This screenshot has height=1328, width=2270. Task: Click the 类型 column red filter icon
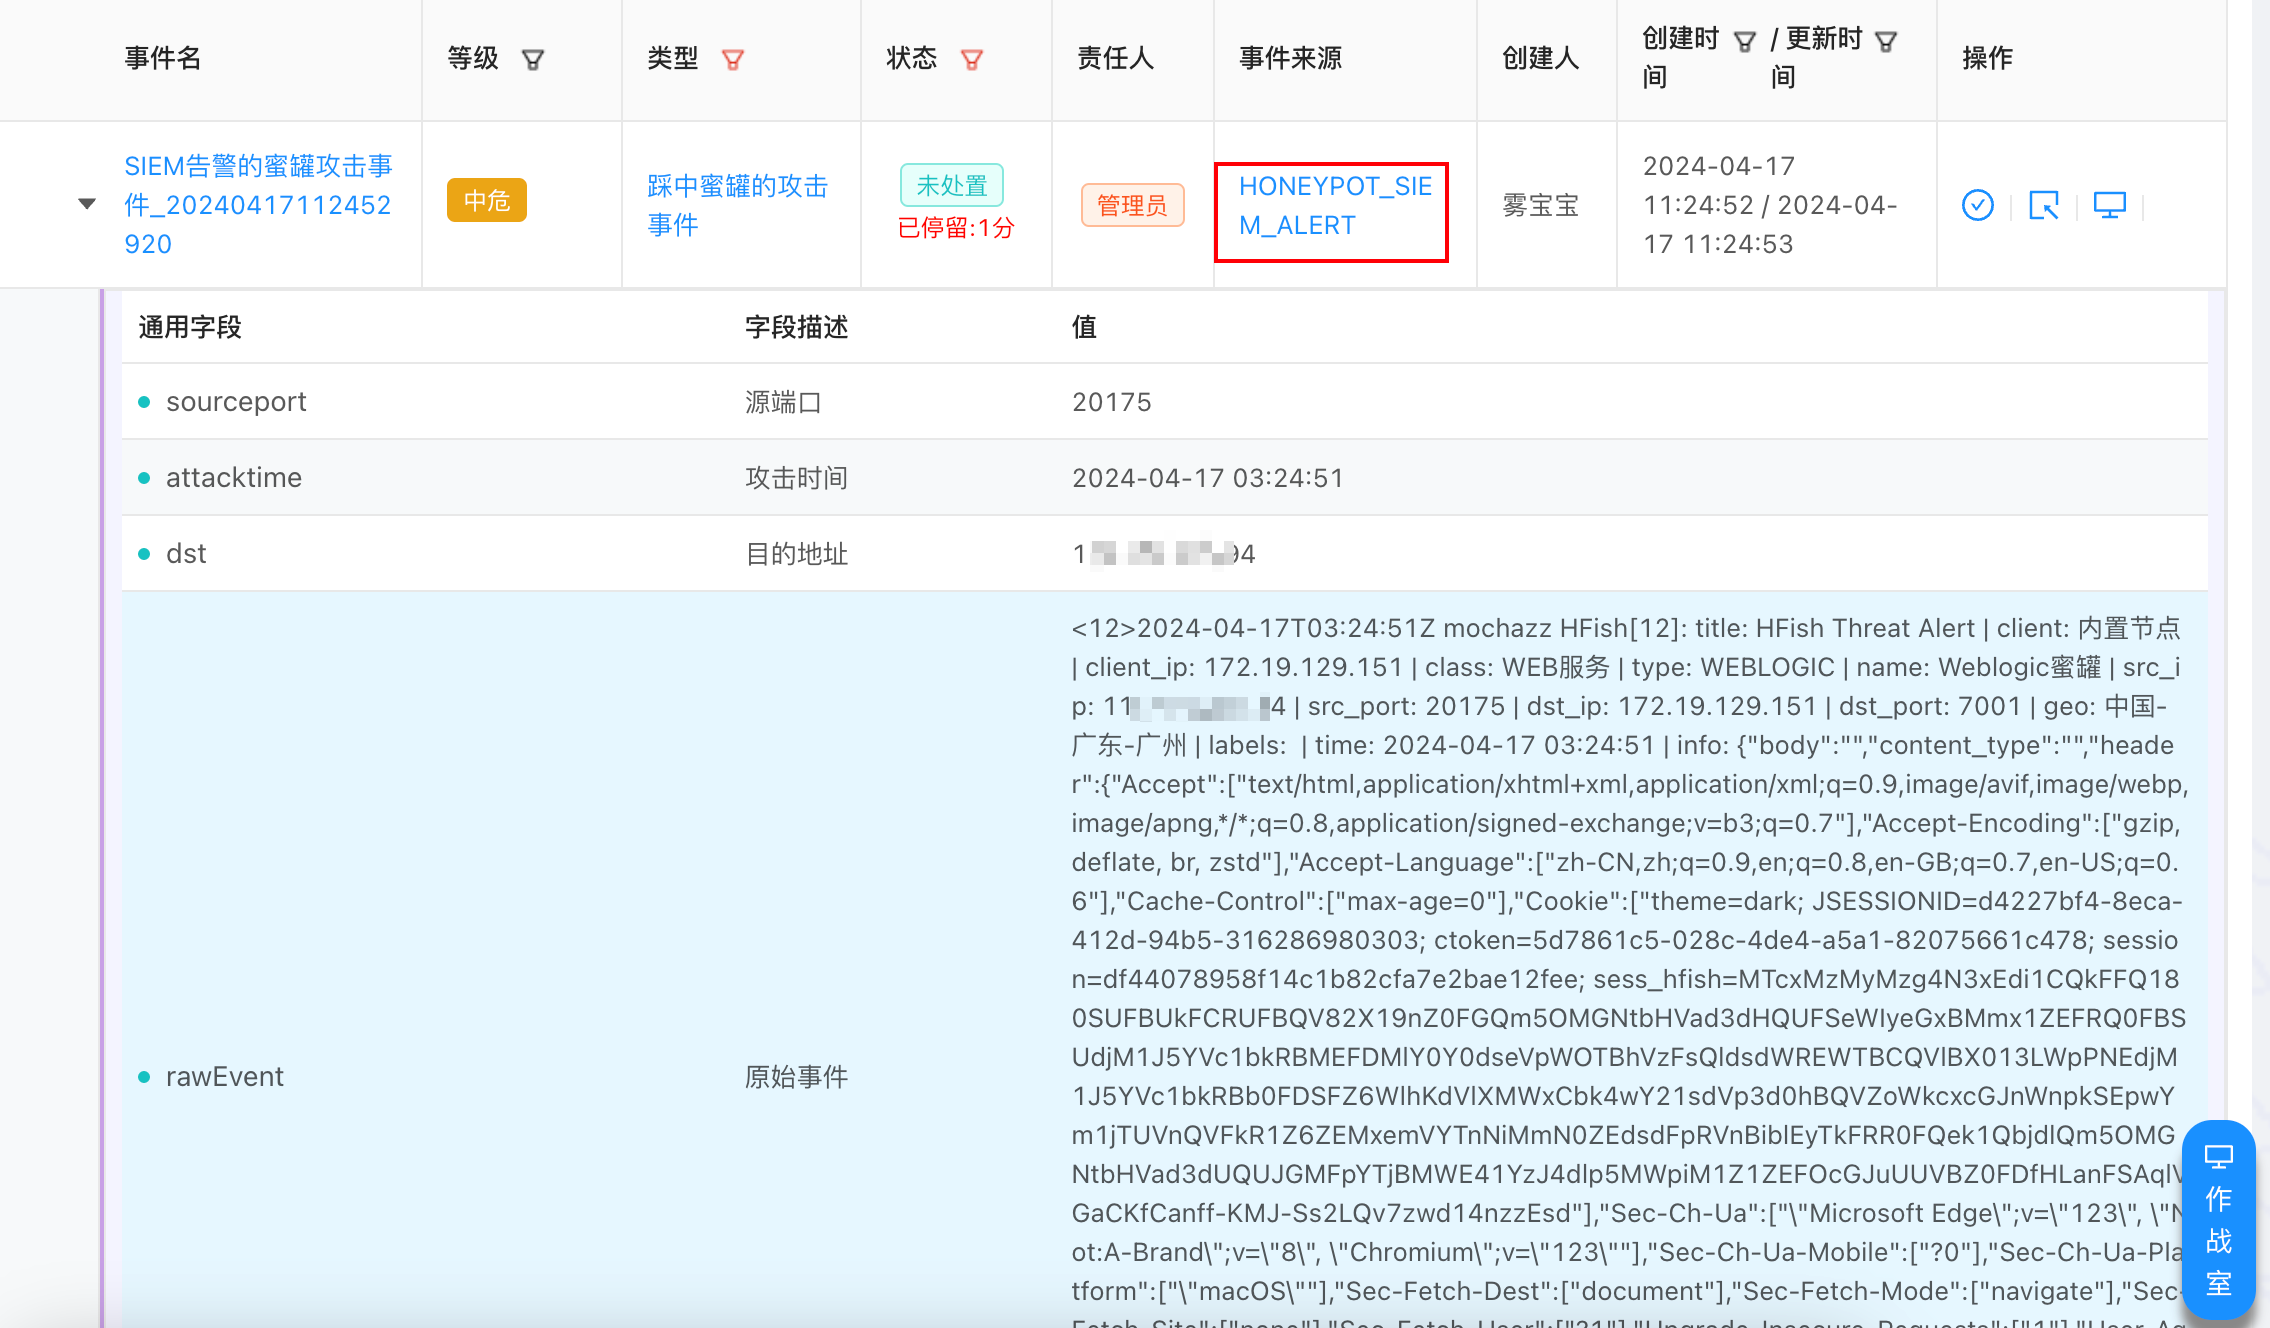[733, 60]
